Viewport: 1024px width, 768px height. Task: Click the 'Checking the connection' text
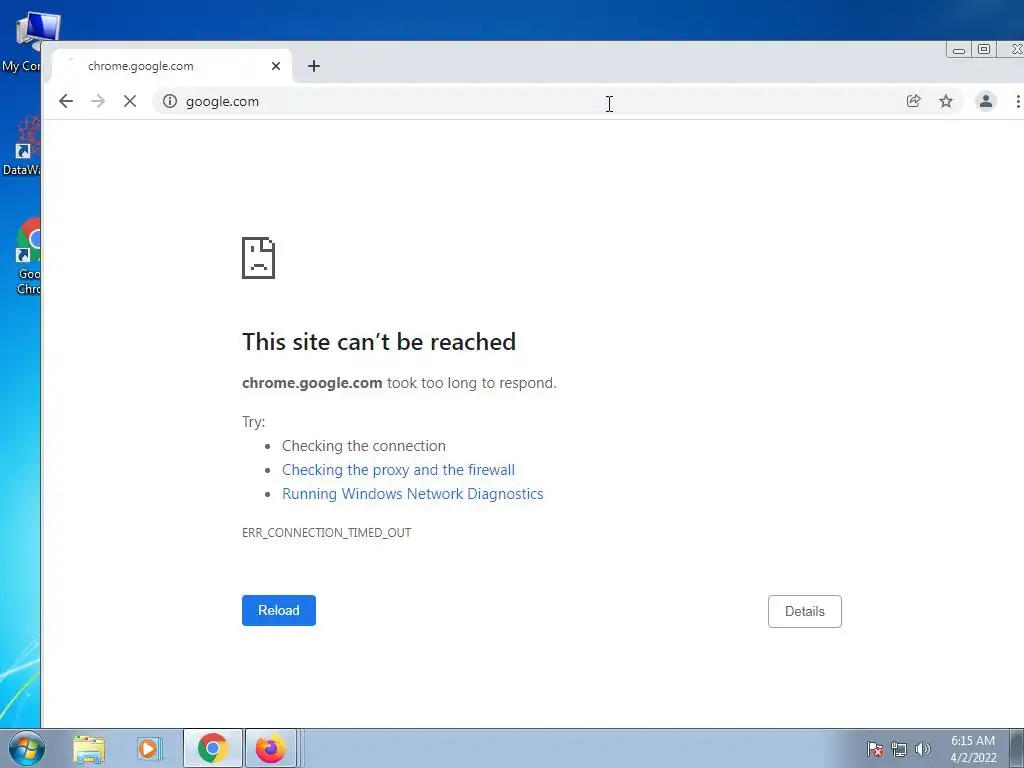364,445
